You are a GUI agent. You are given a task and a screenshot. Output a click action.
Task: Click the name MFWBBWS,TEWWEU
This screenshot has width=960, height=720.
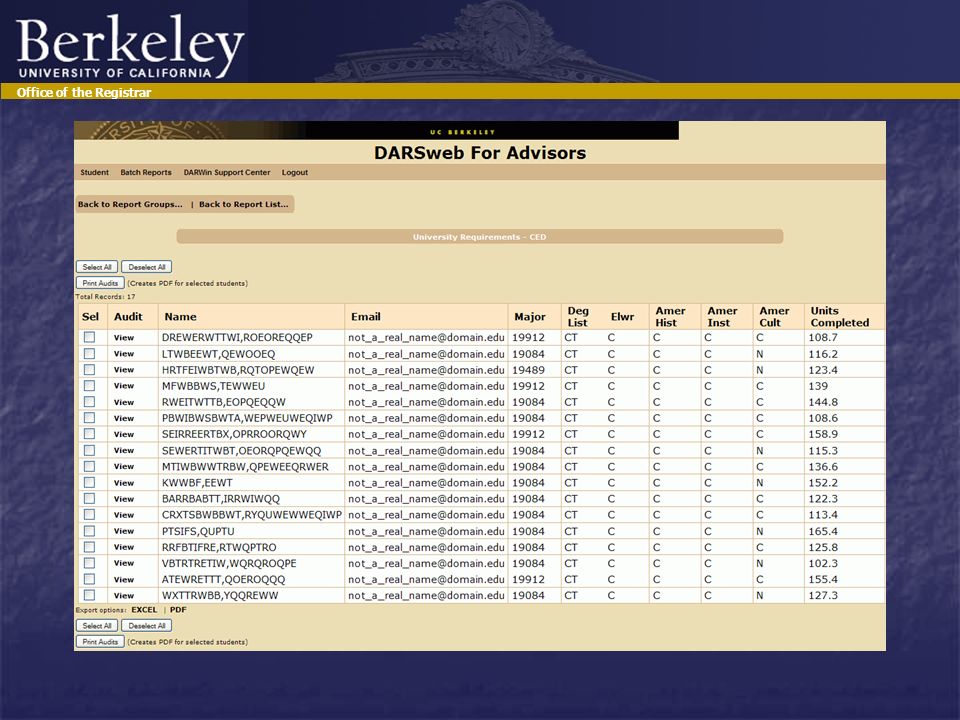tap(213, 386)
